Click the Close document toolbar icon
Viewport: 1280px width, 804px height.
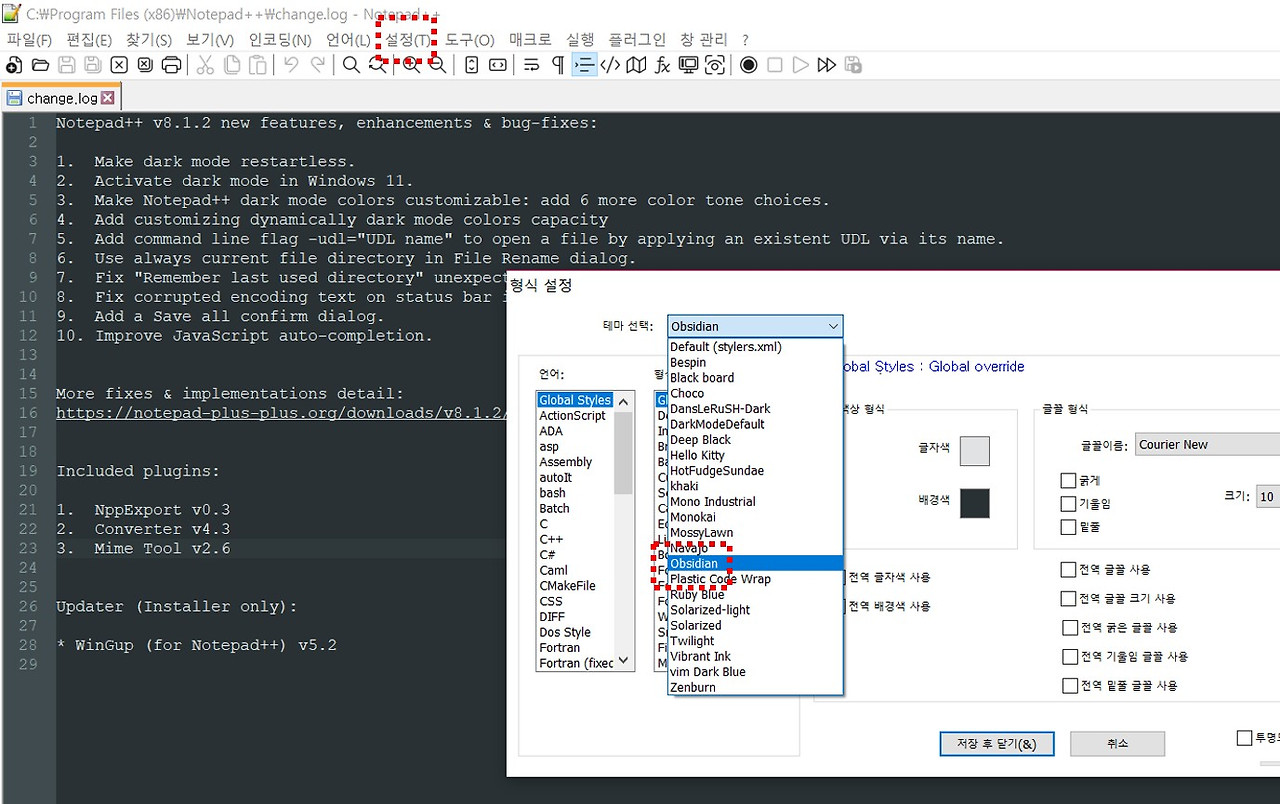click(119, 65)
